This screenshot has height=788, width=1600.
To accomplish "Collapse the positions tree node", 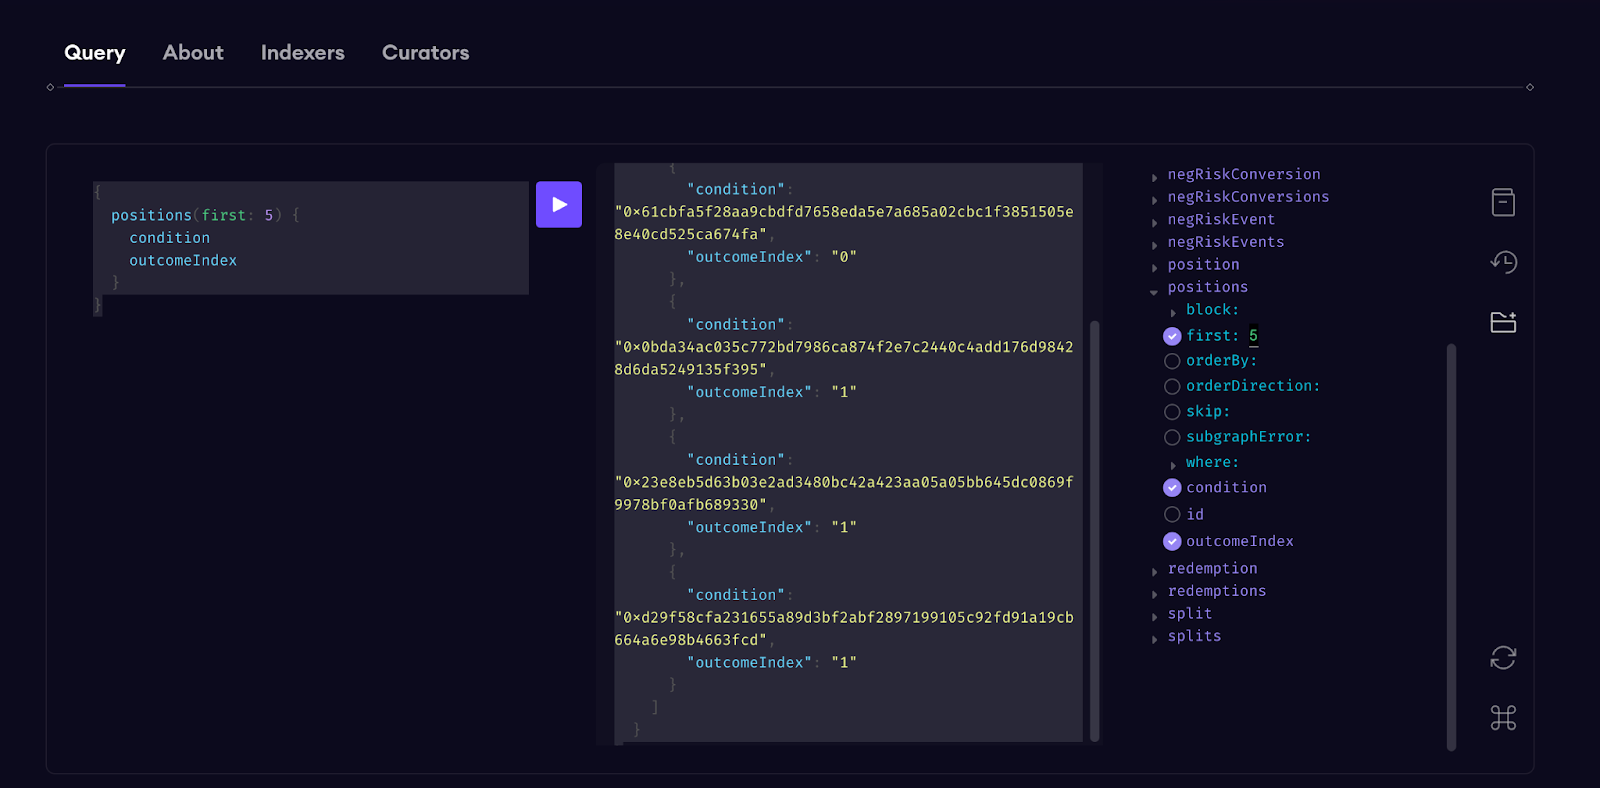I will coord(1154,292).
